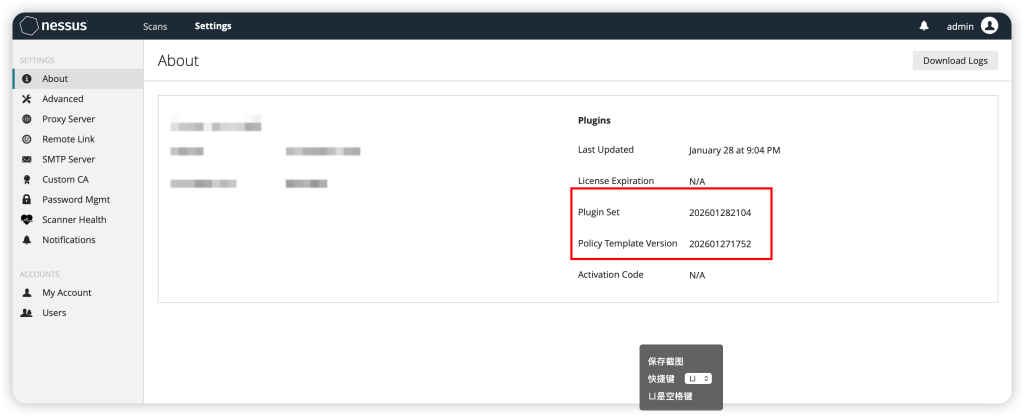
Task: Click the Advanced tools icon
Action: coord(27,99)
